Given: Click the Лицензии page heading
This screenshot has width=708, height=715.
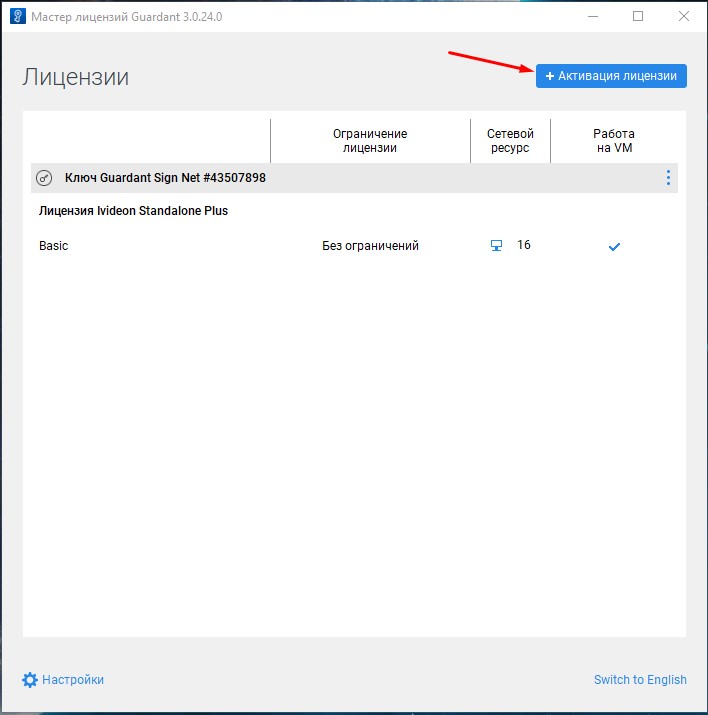Looking at the screenshot, I should point(76,77).
